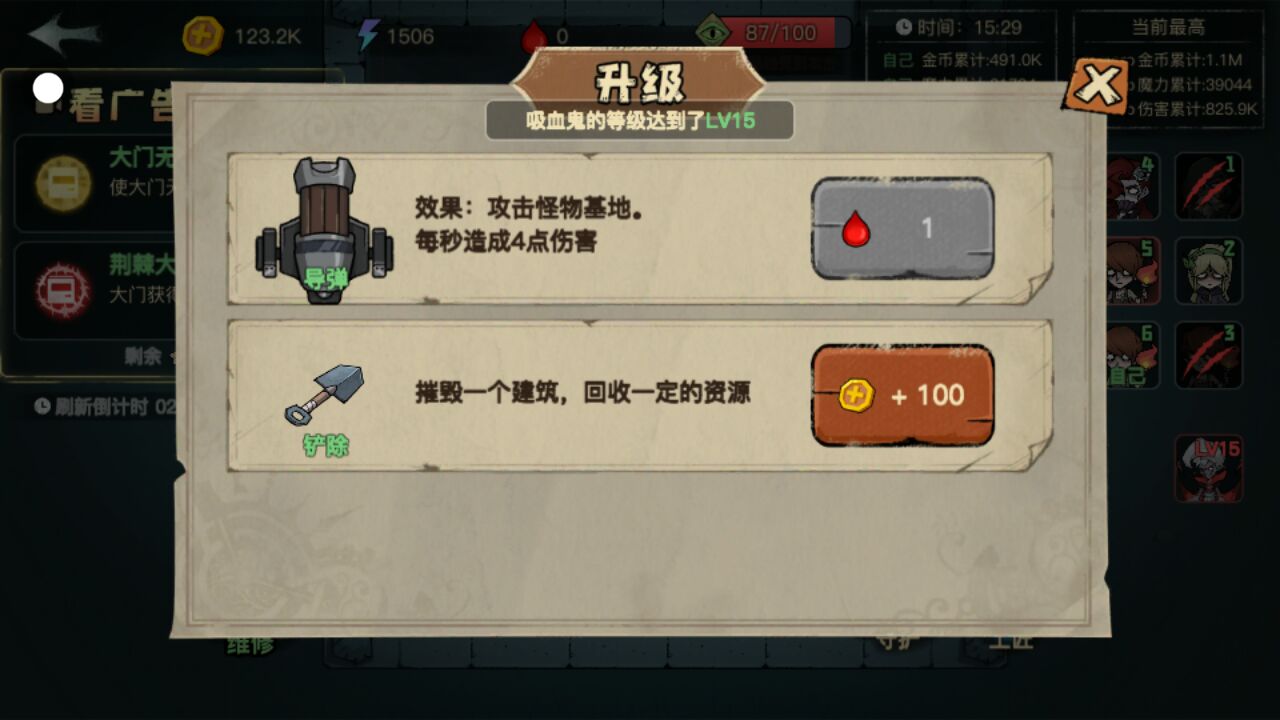Buy missile upgrade with 1 blood drop
1280x720 pixels.
pos(902,228)
